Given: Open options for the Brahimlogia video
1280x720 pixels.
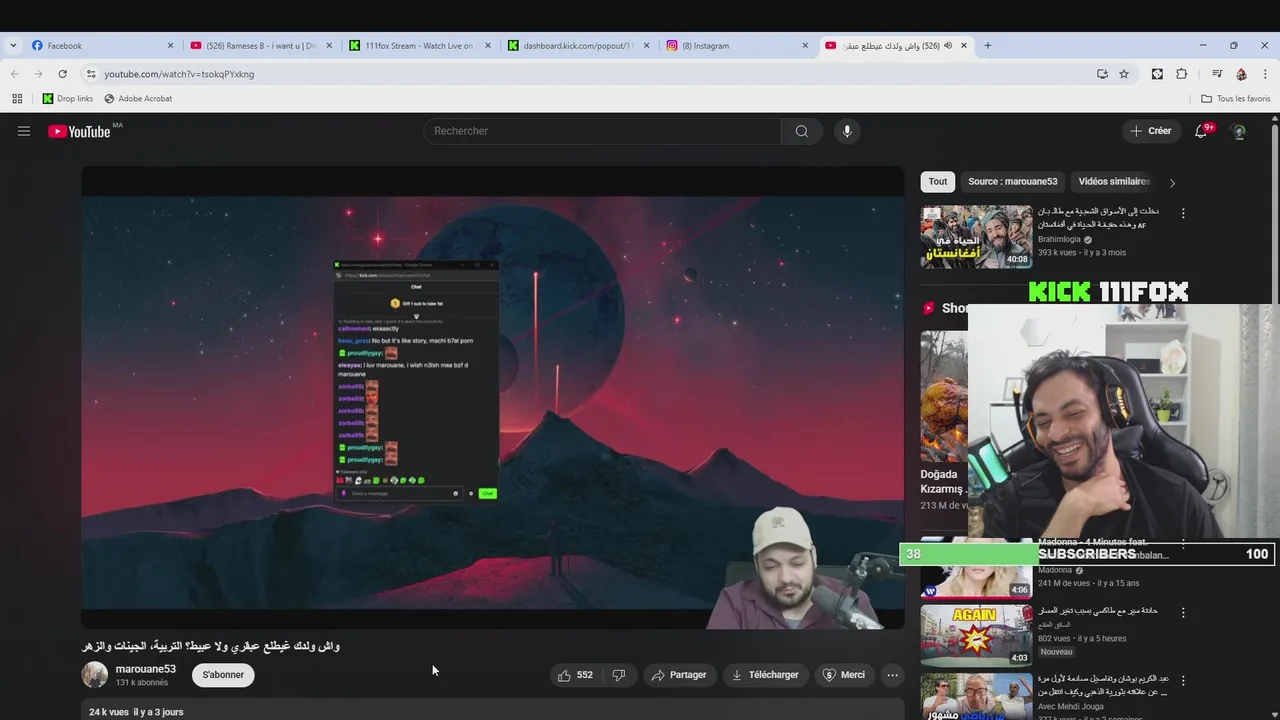Looking at the screenshot, I should coord(1183,213).
